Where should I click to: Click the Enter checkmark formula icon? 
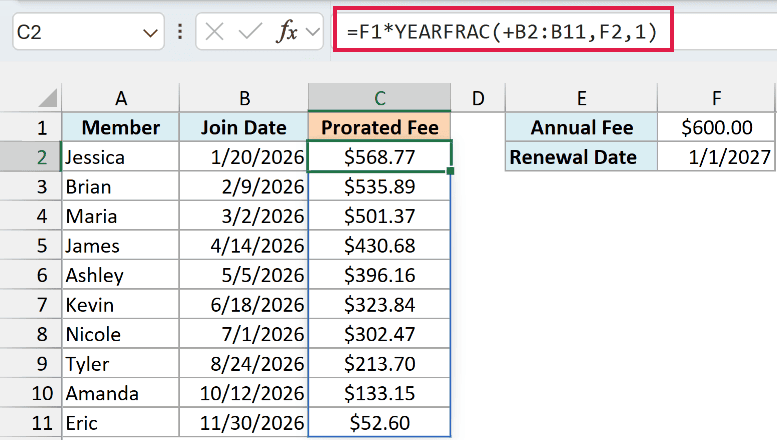pos(250,32)
